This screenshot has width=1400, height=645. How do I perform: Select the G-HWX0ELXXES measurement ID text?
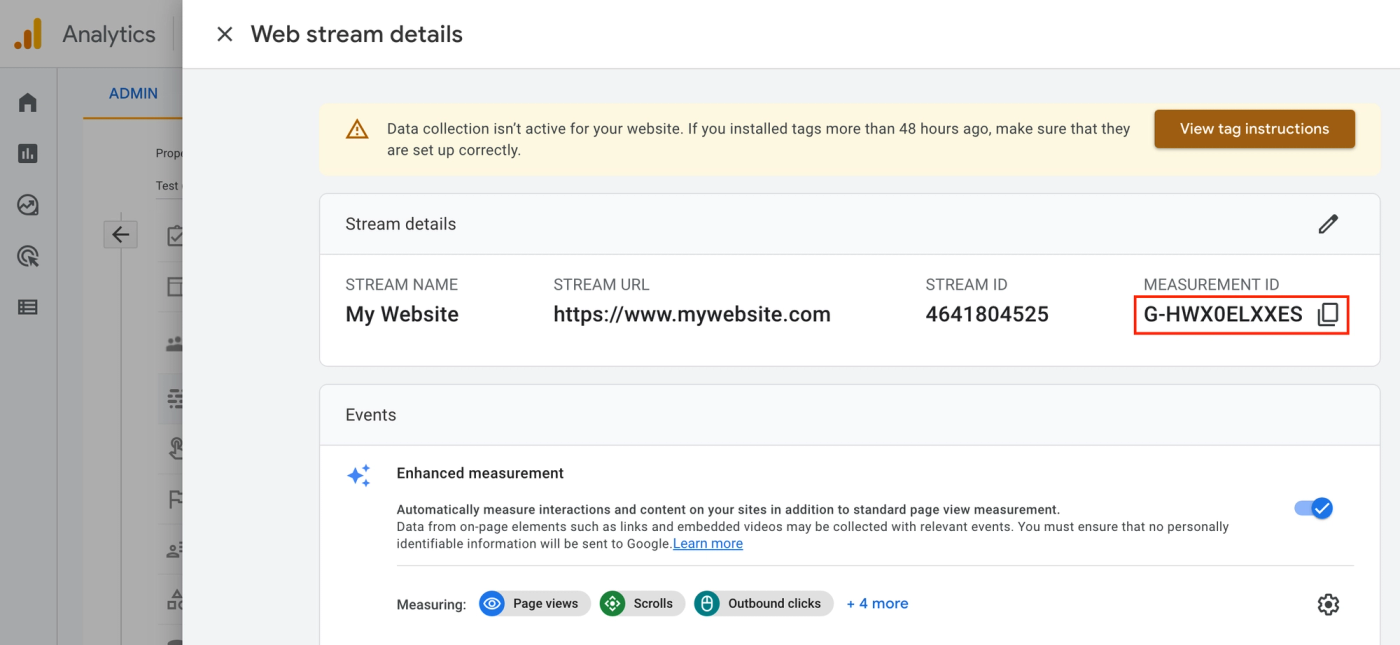click(x=1222, y=315)
